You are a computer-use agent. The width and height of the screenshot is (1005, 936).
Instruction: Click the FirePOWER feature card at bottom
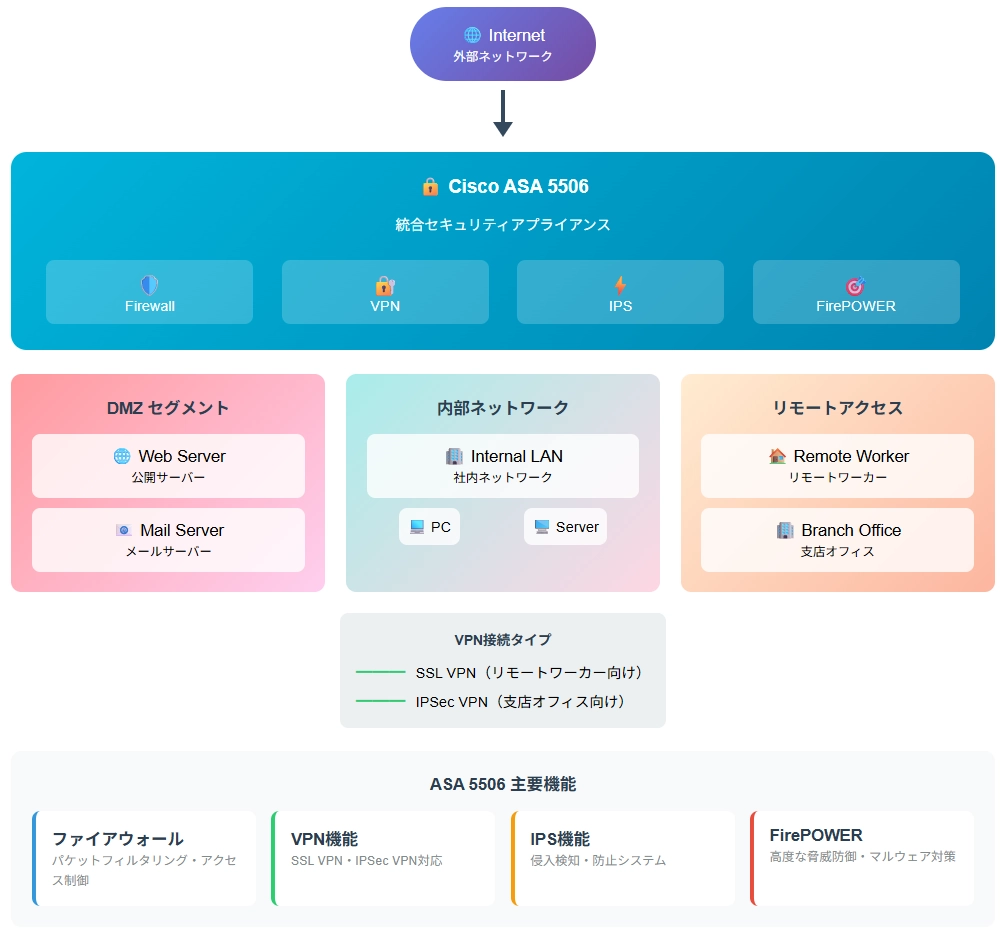862,858
